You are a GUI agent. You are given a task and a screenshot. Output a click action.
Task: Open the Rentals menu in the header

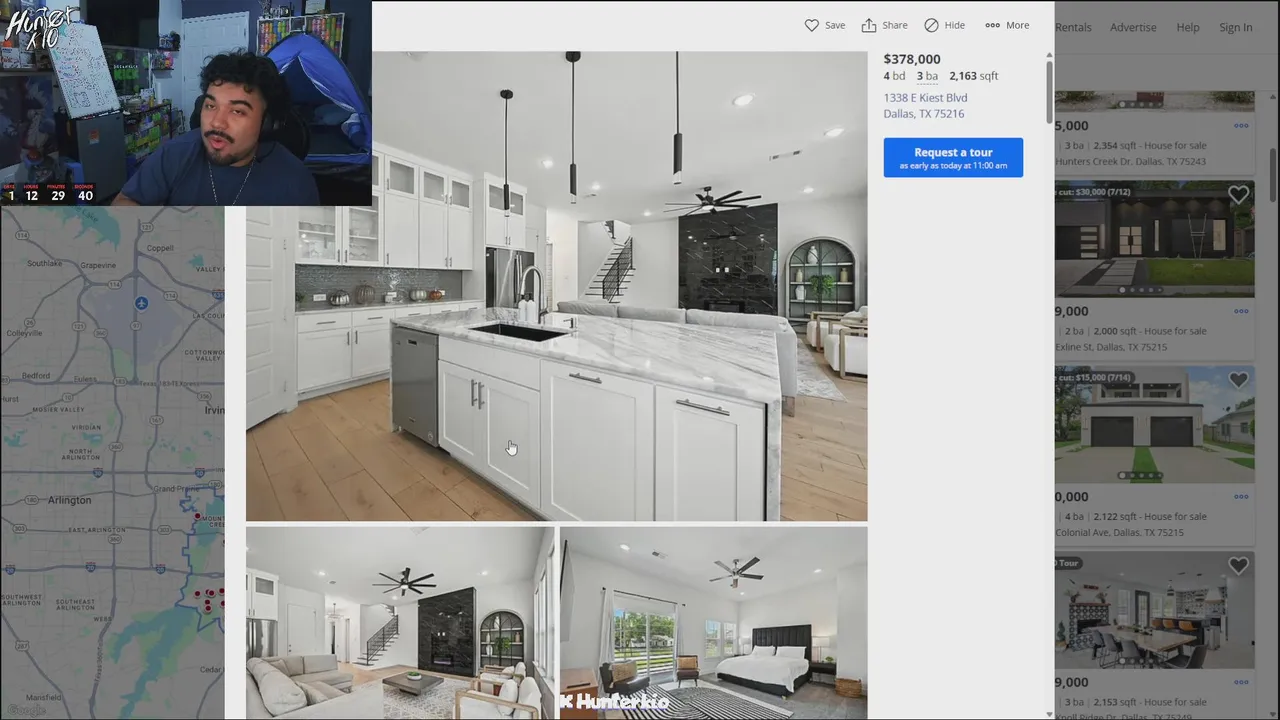[x=1073, y=27]
